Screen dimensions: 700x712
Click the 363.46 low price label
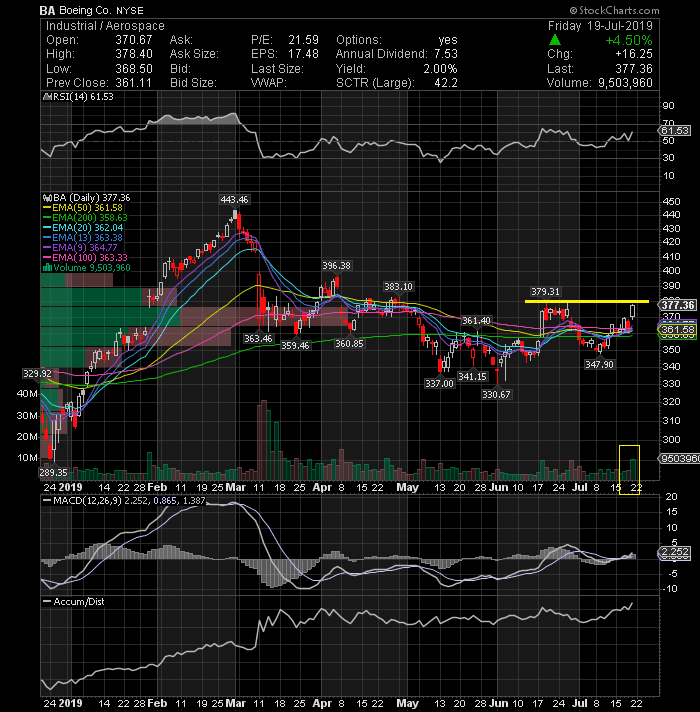pyautogui.click(x=258, y=338)
